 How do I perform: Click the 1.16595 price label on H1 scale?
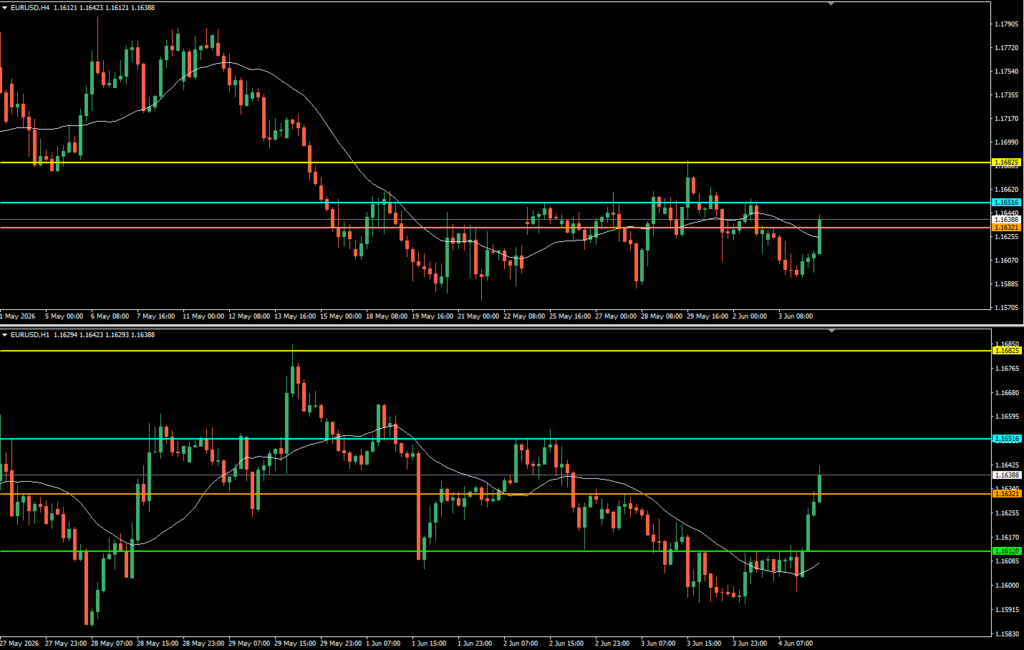click(x=1006, y=416)
